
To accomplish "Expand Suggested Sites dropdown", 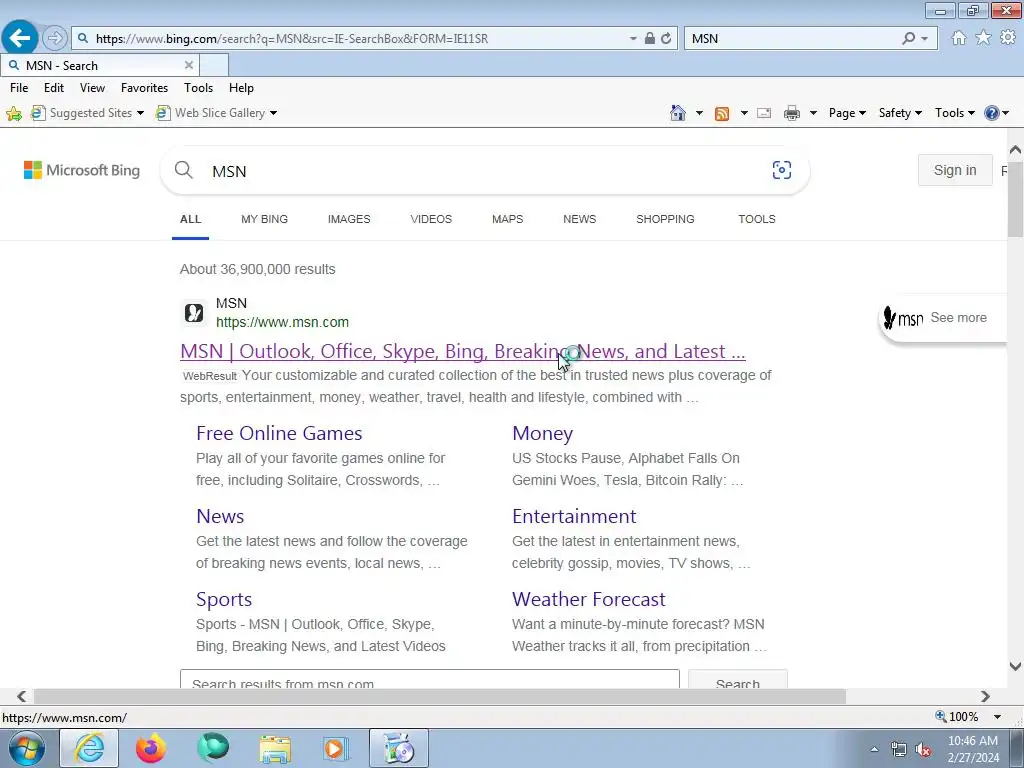I will (140, 114).
